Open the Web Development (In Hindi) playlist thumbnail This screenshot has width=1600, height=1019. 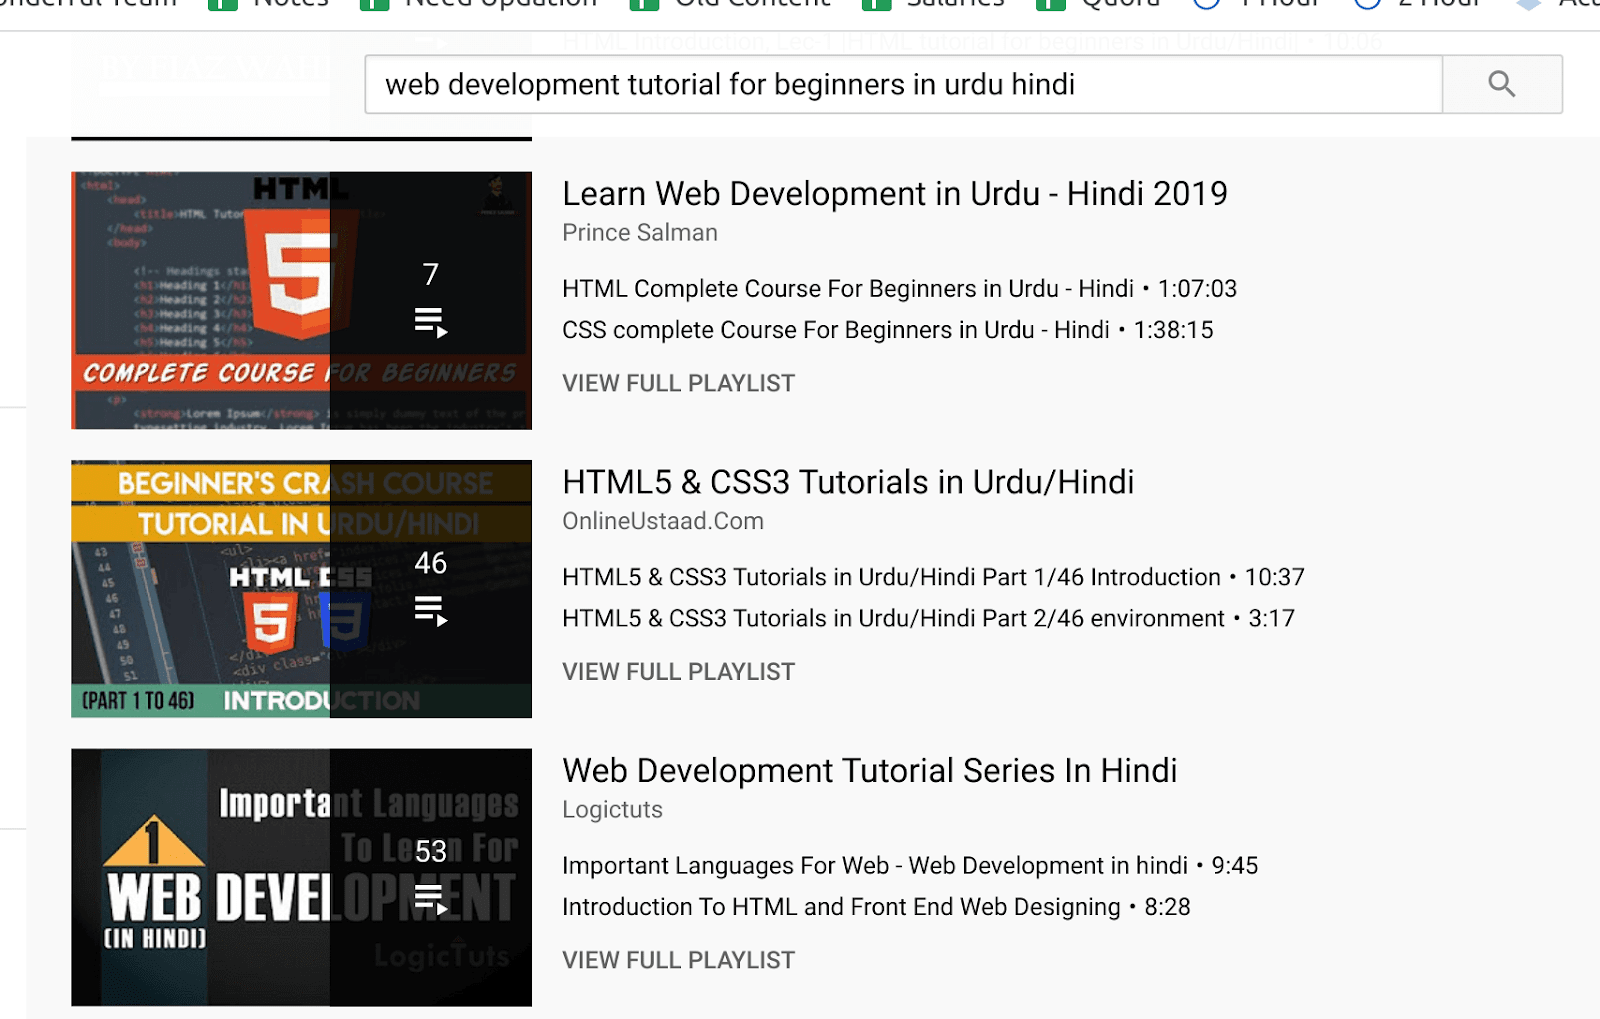[x=301, y=877]
